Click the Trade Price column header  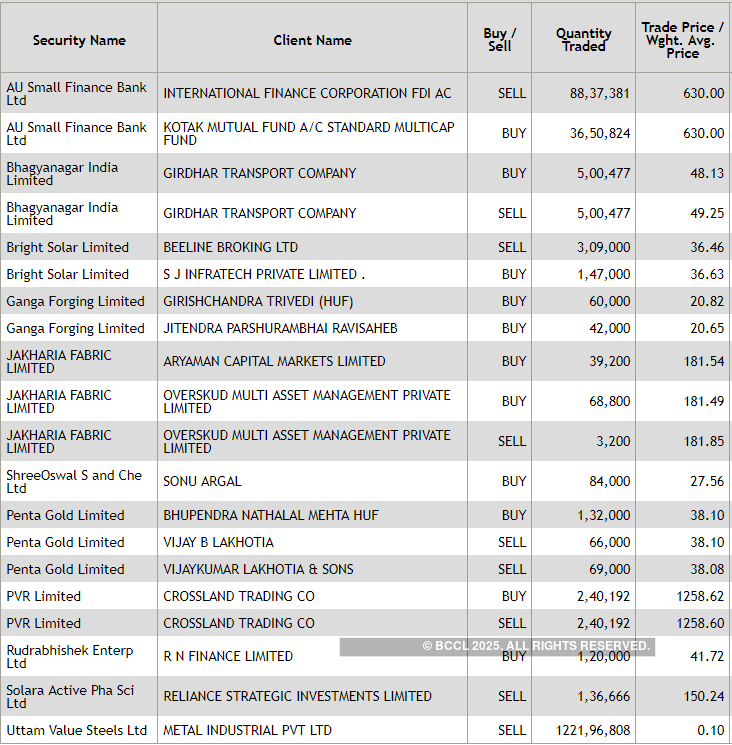pos(683,40)
